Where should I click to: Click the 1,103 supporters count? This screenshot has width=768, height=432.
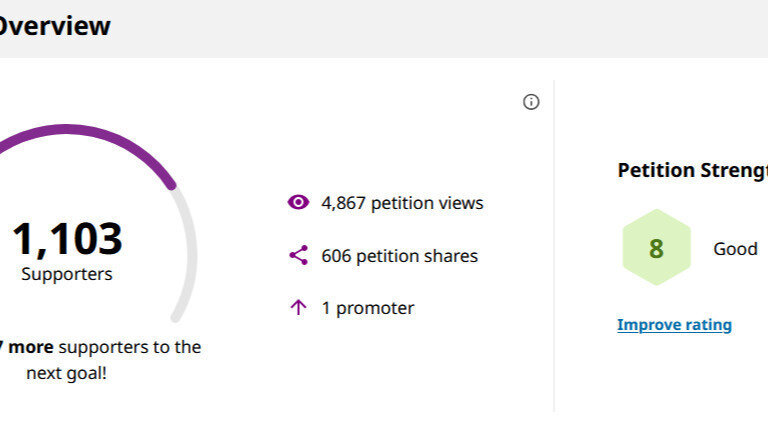[x=67, y=239]
